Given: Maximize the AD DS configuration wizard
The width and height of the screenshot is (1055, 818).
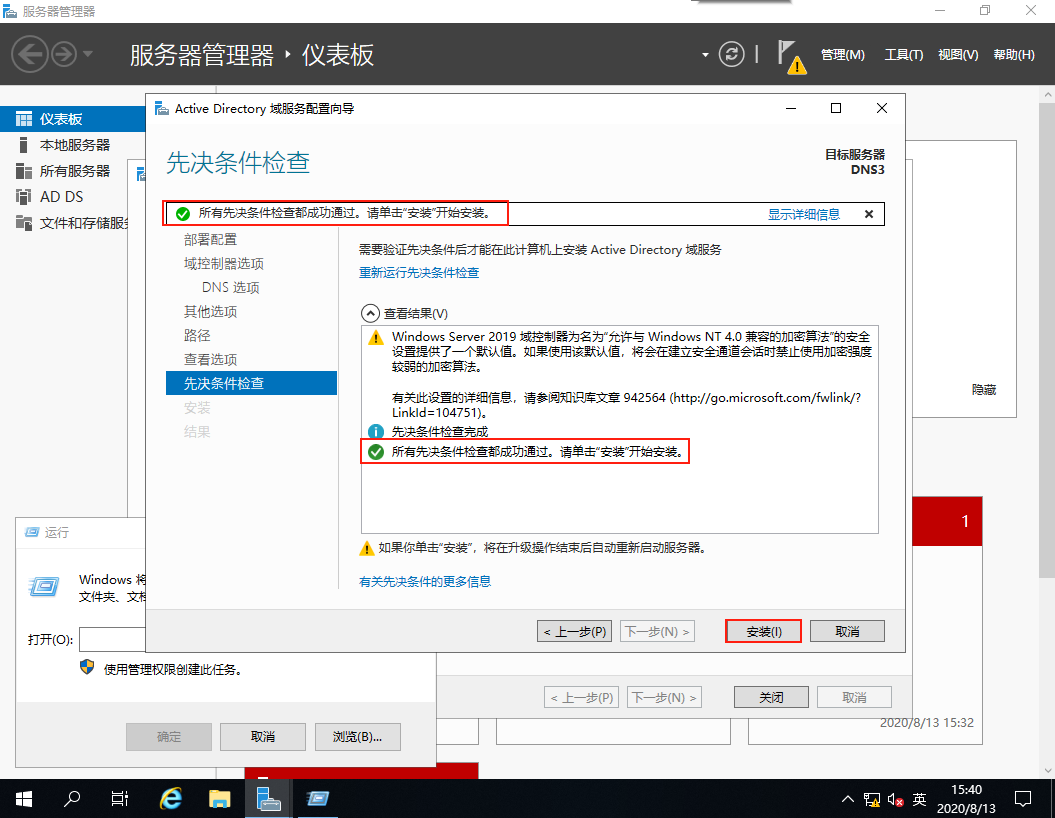Looking at the screenshot, I should pos(836,108).
